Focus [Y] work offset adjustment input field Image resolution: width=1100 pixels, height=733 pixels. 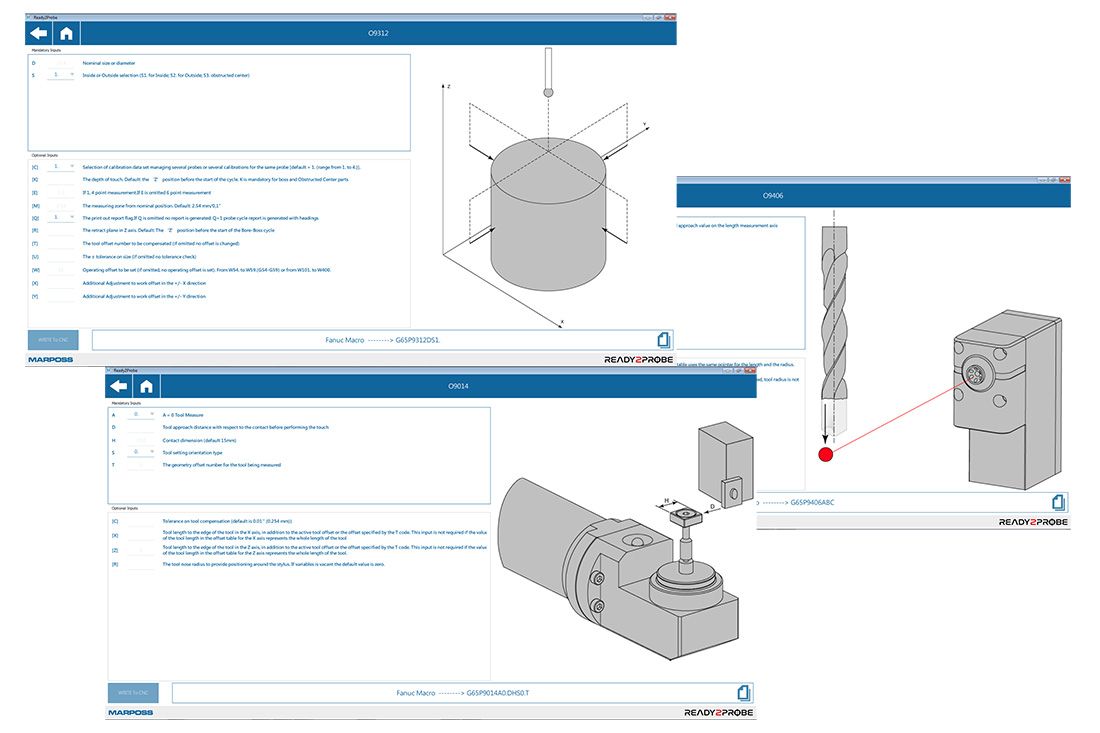pyautogui.click(x=61, y=296)
